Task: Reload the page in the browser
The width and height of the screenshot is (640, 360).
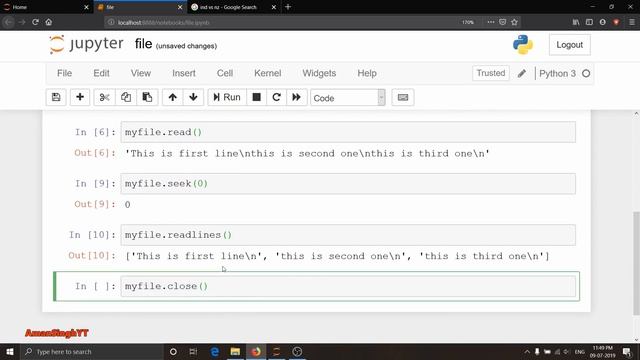Action: pos(36,22)
